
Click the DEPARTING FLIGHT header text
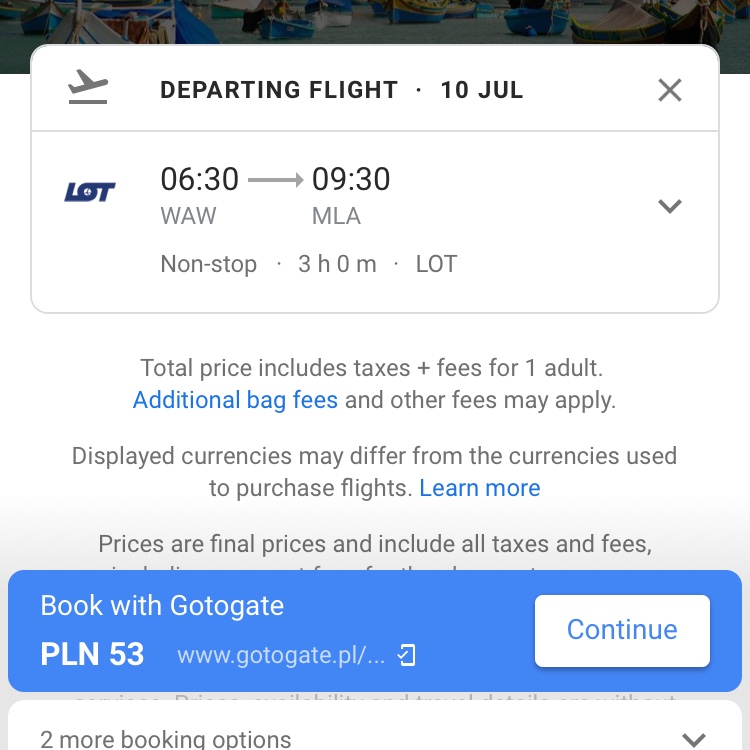279,90
